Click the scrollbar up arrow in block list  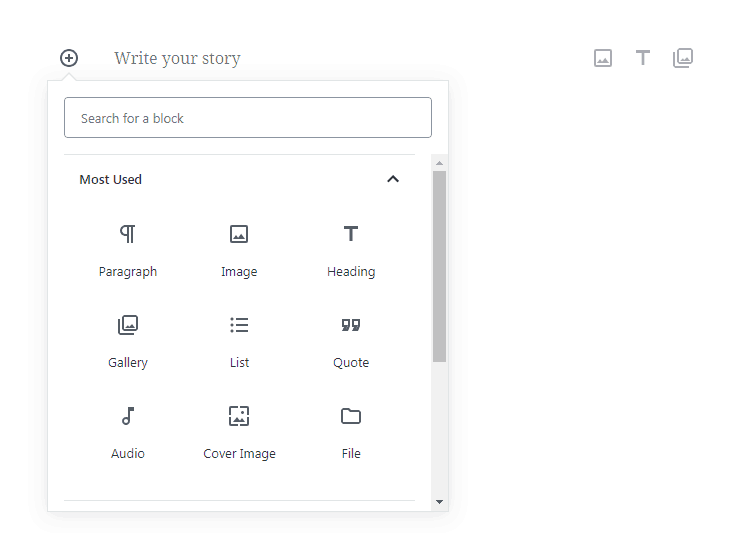coord(439,163)
